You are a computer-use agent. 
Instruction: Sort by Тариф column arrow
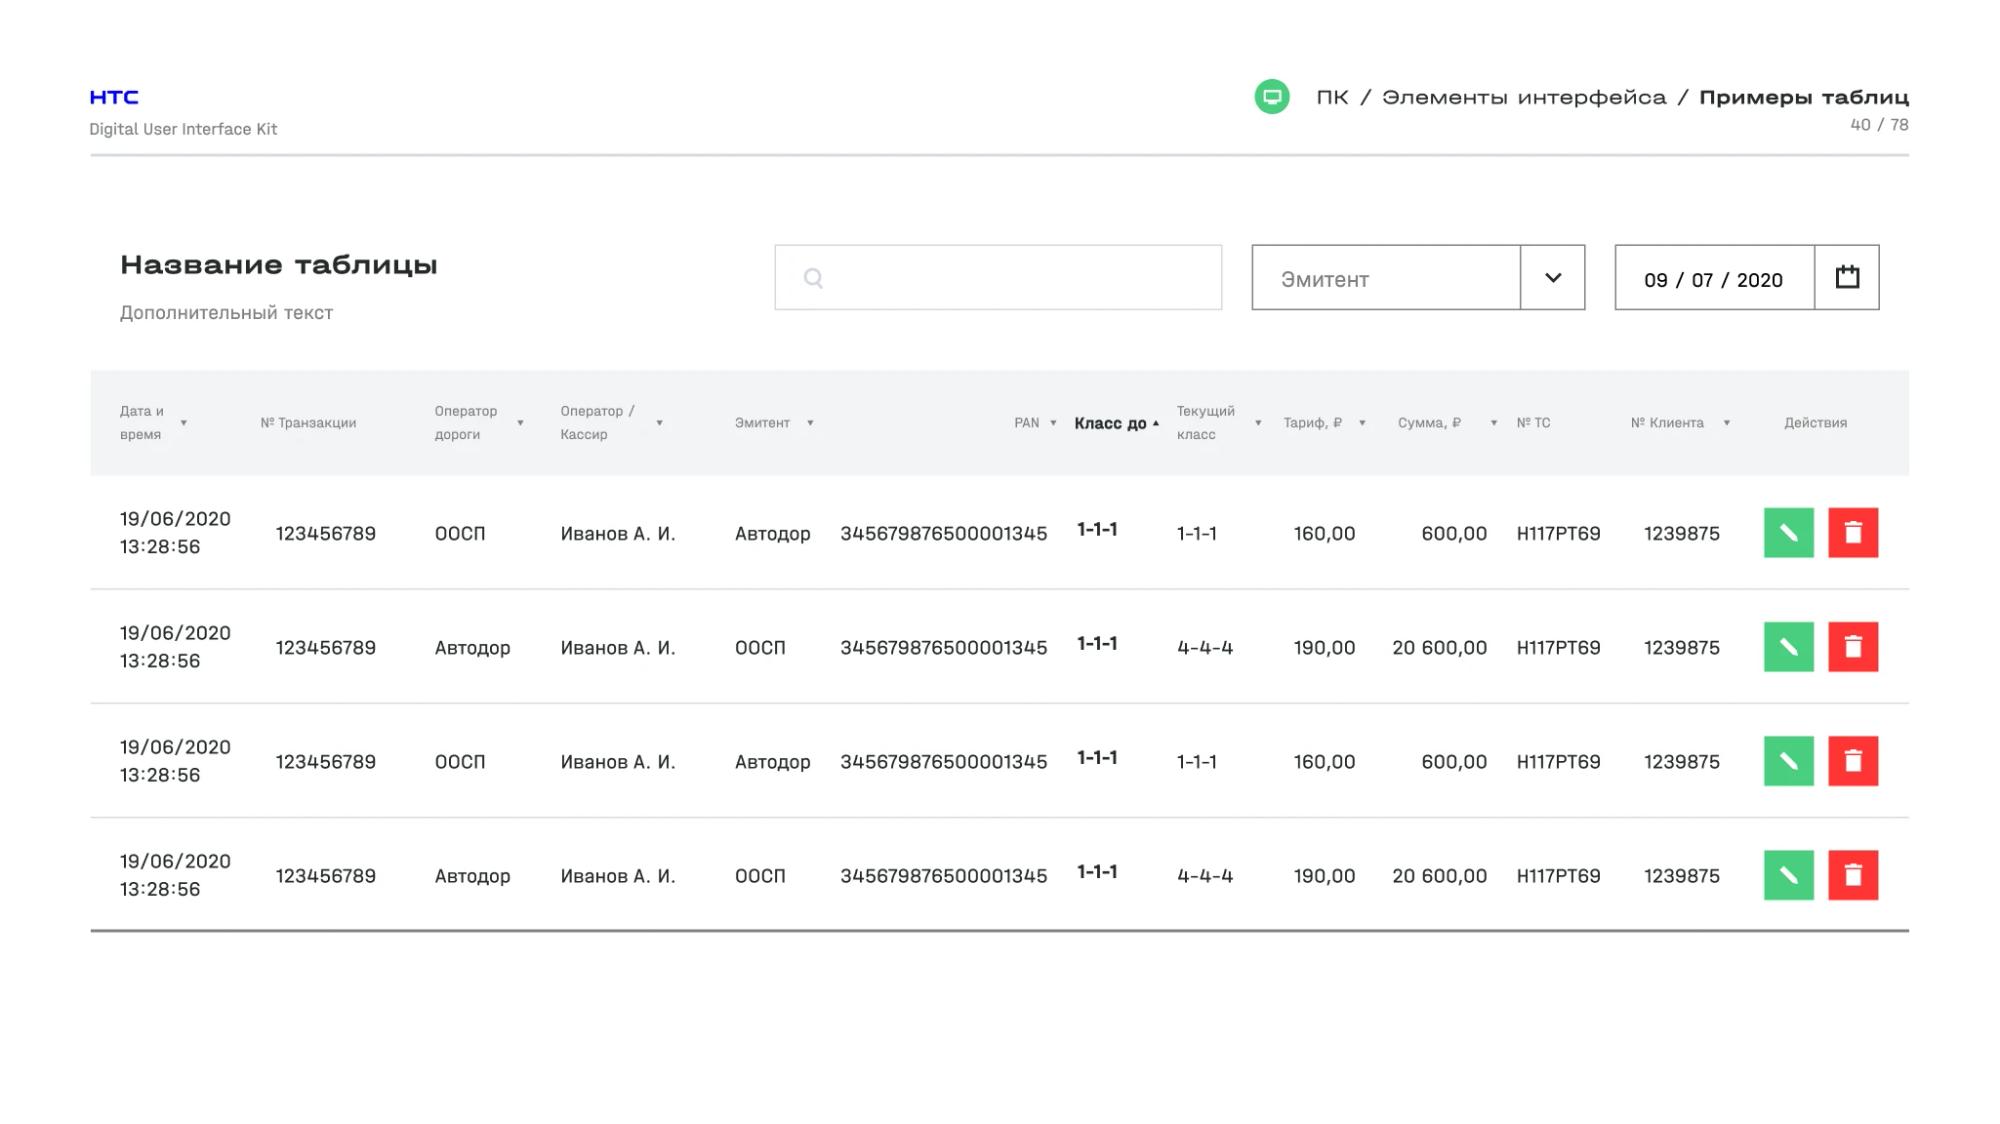pos(1362,423)
